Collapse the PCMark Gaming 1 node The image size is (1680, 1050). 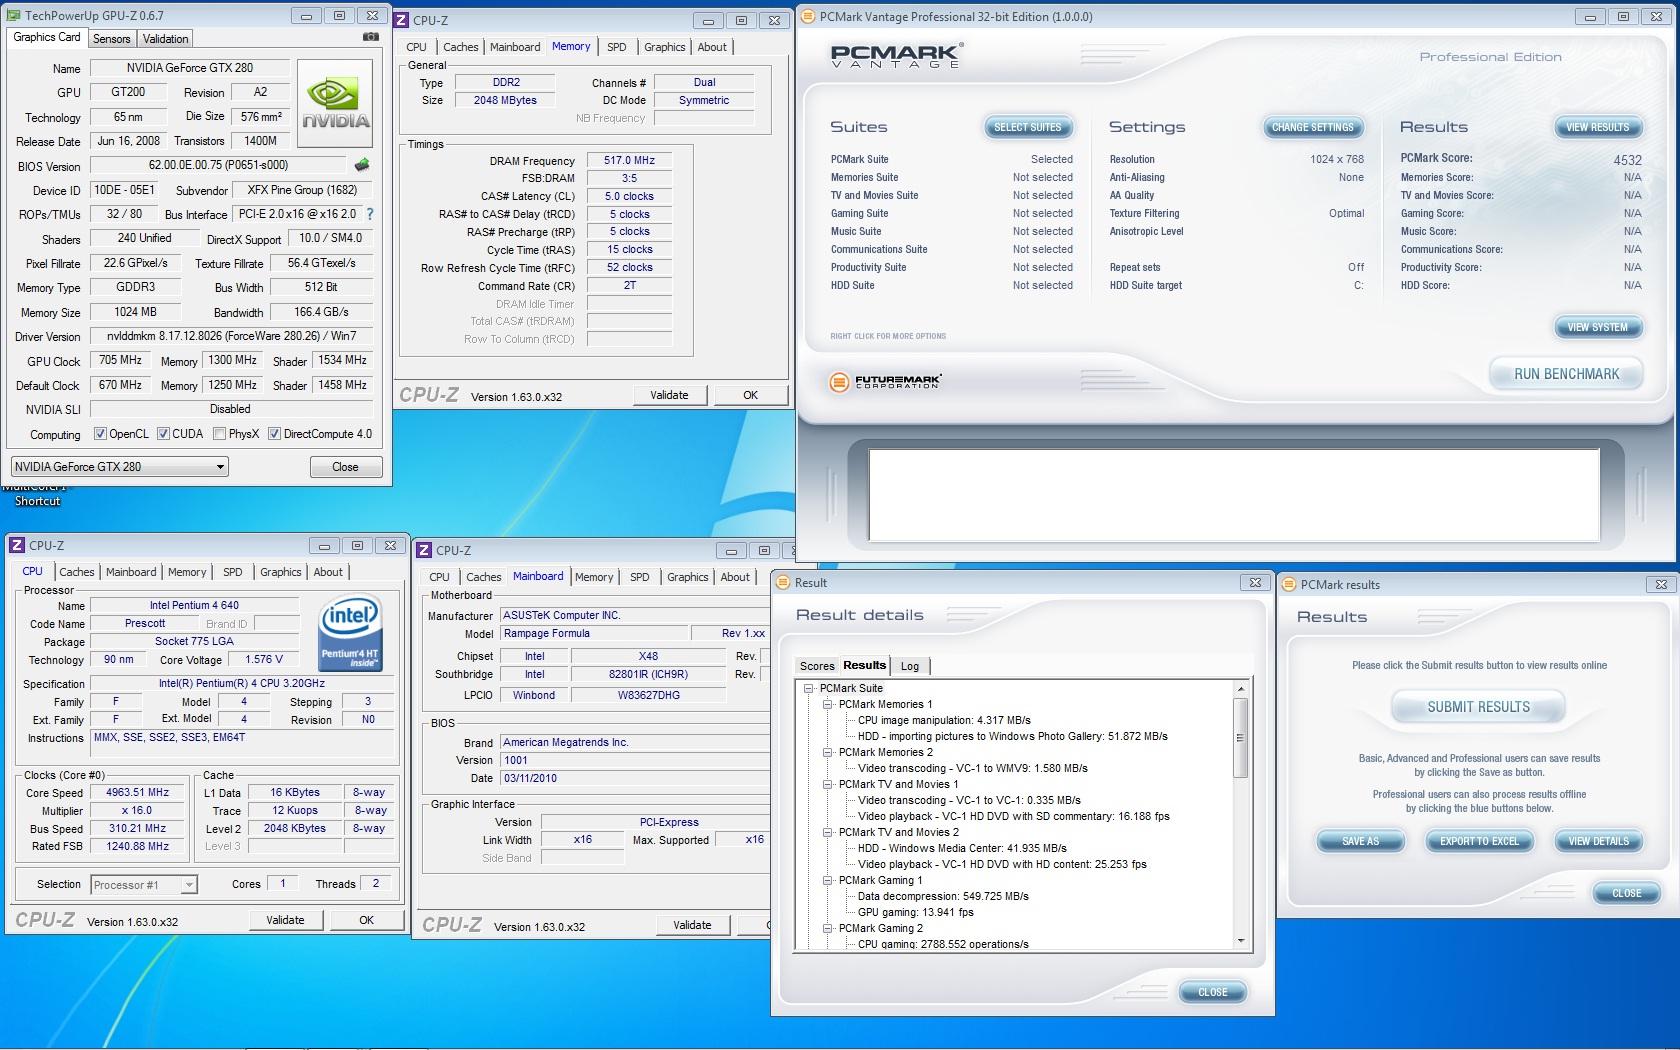point(828,880)
